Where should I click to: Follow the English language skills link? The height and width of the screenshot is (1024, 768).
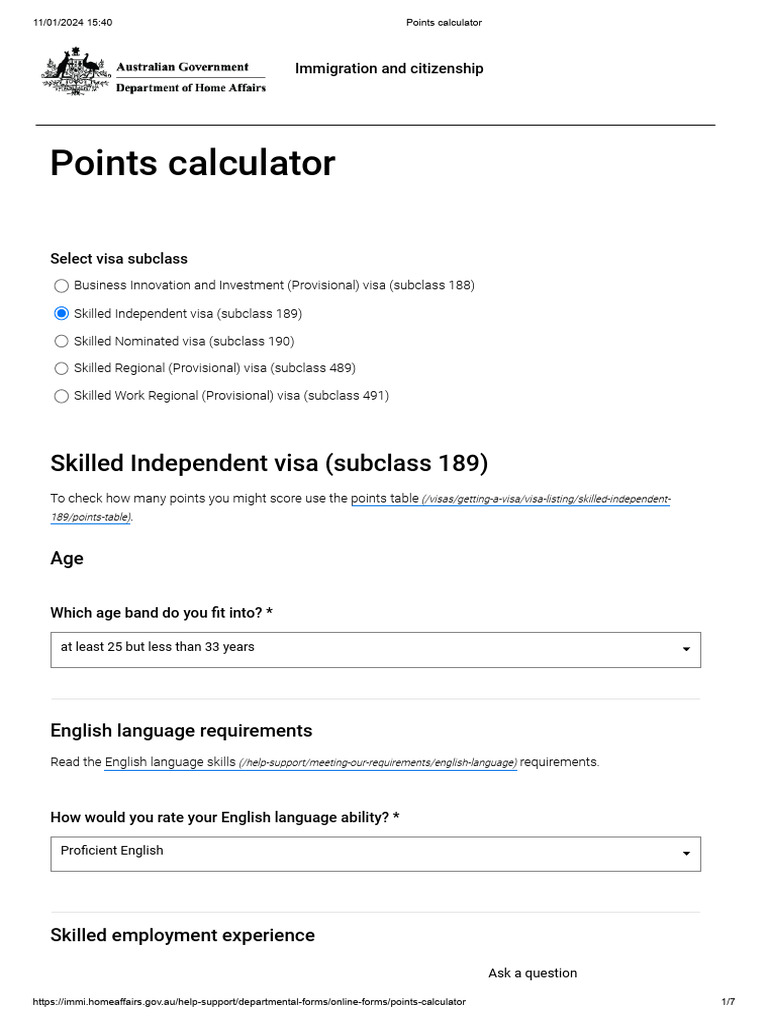170,762
